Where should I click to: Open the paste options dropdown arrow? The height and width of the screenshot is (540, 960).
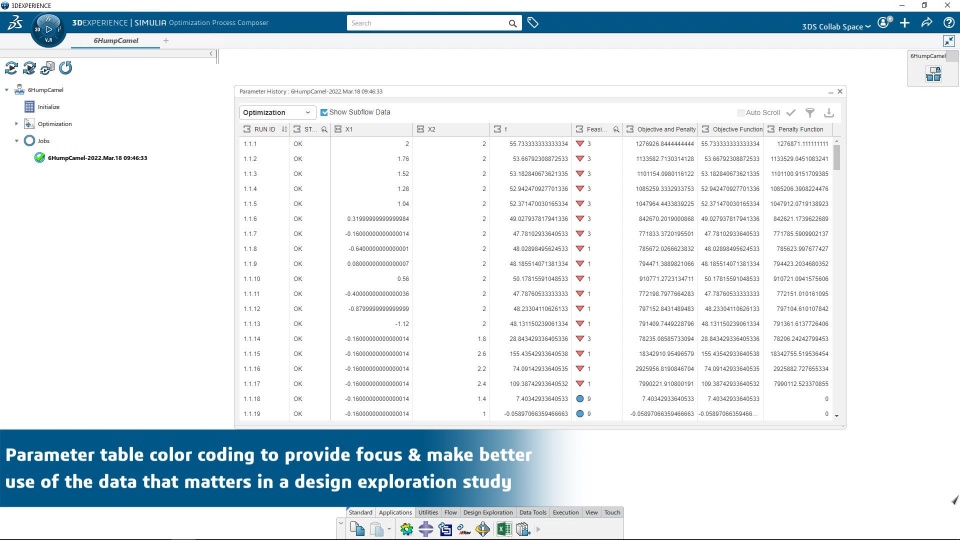pyautogui.click(x=389, y=529)
